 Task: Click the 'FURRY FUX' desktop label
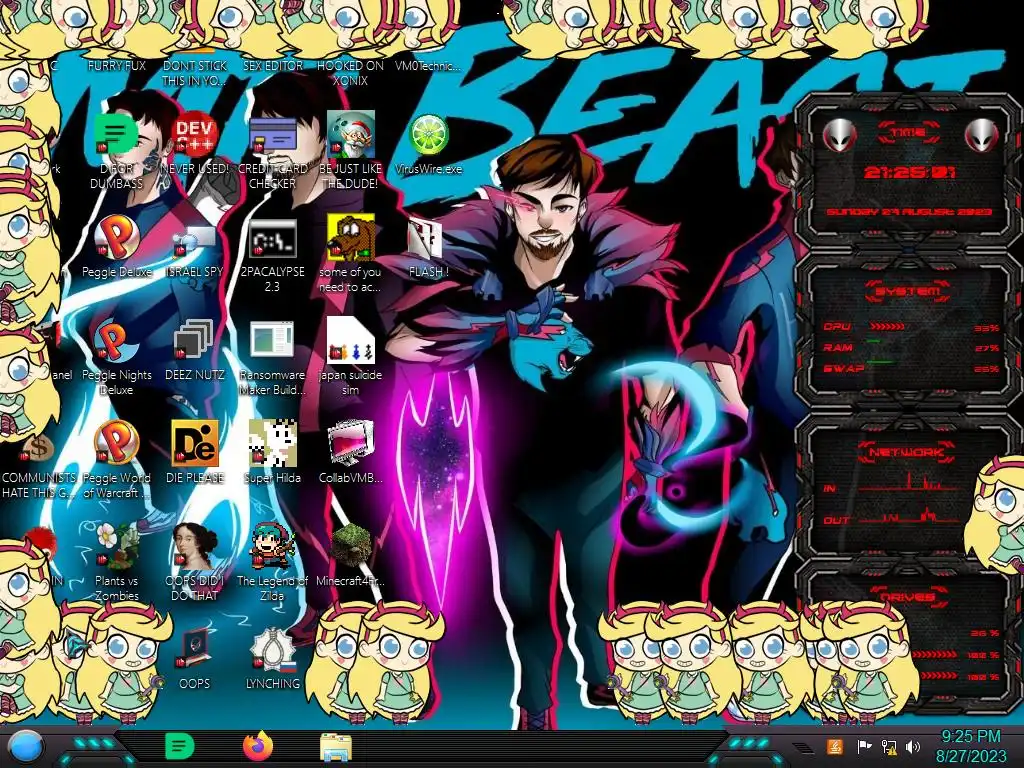point(116,66)
